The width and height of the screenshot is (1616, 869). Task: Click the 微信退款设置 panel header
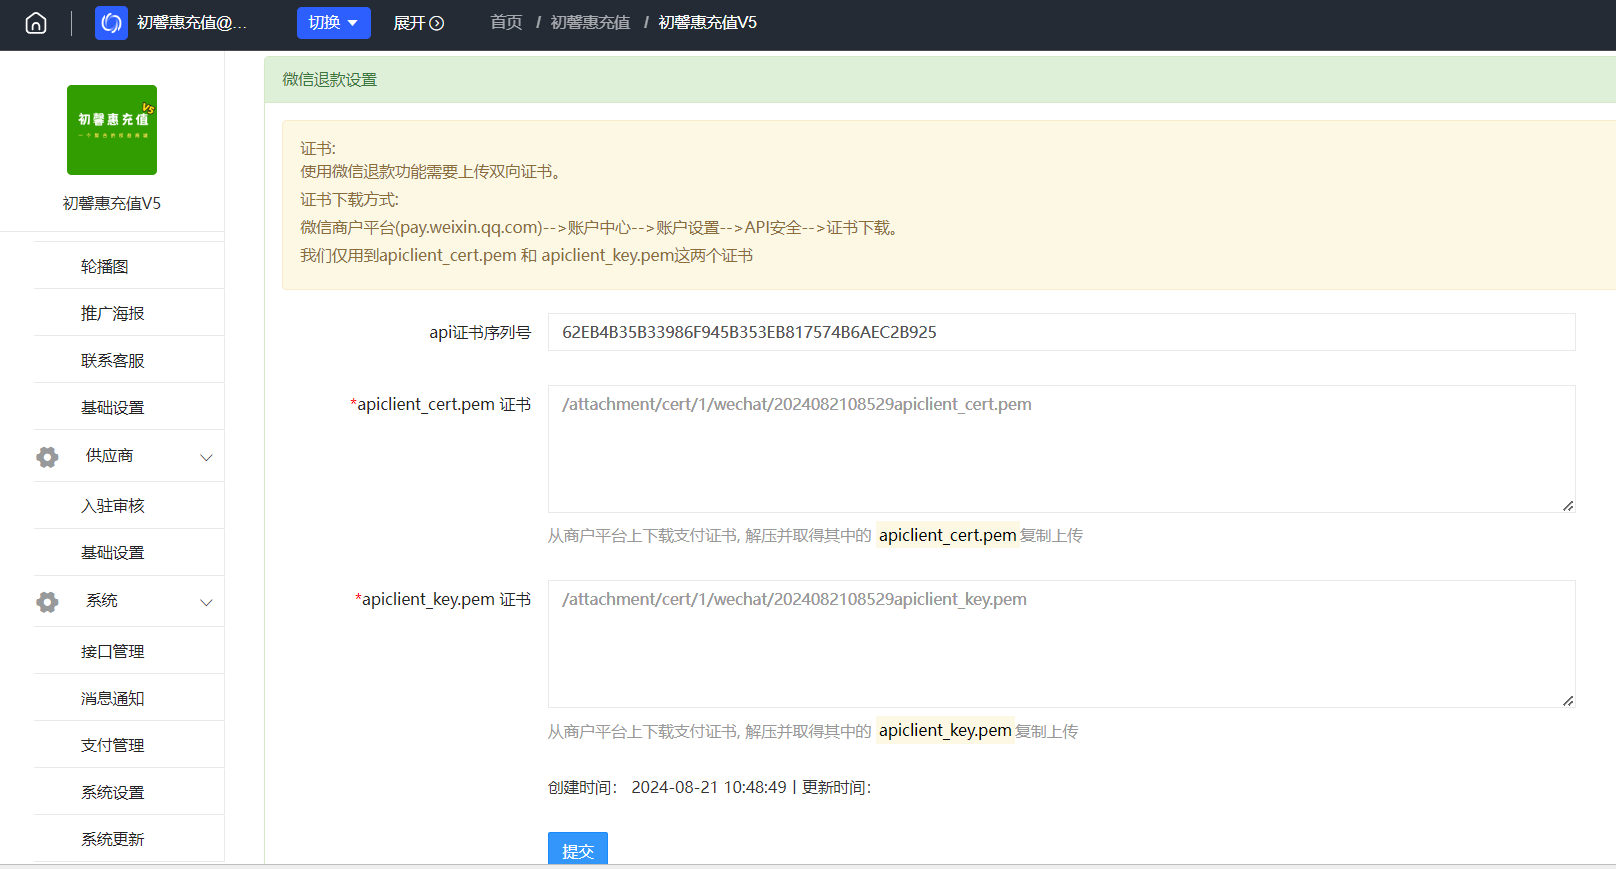(x=940, y=79)
